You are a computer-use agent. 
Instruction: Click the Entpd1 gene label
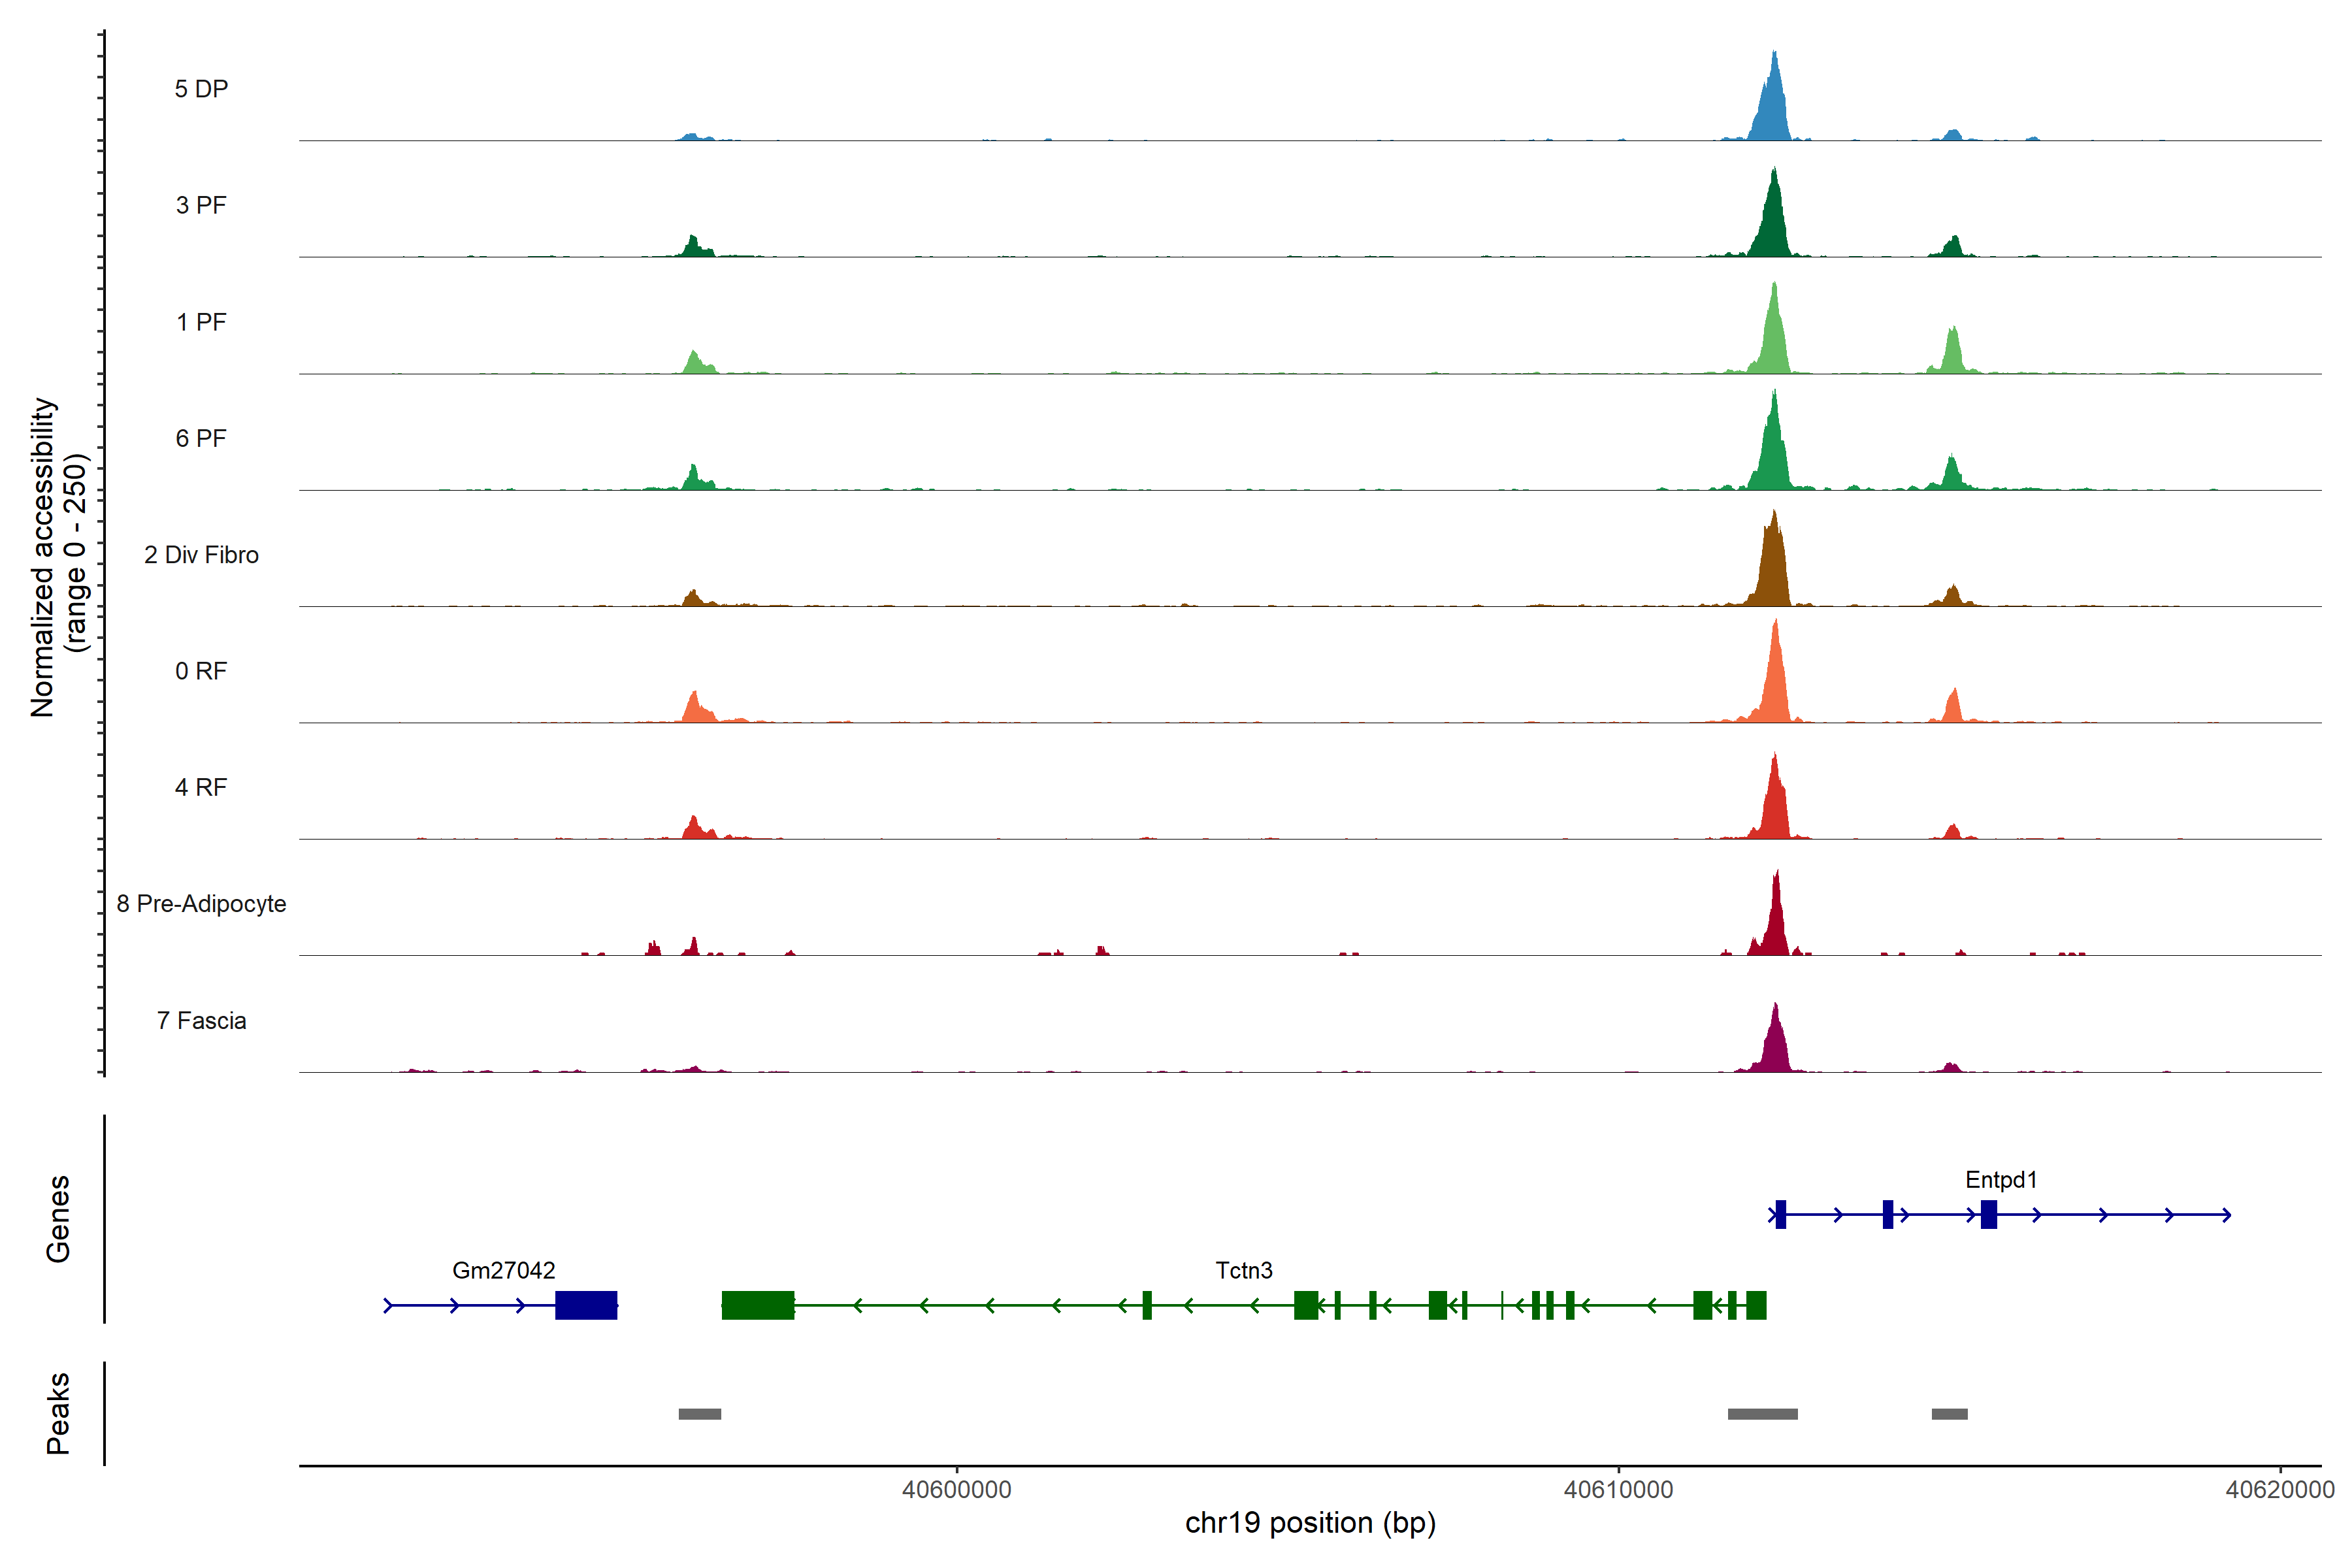(2000, 1180)
